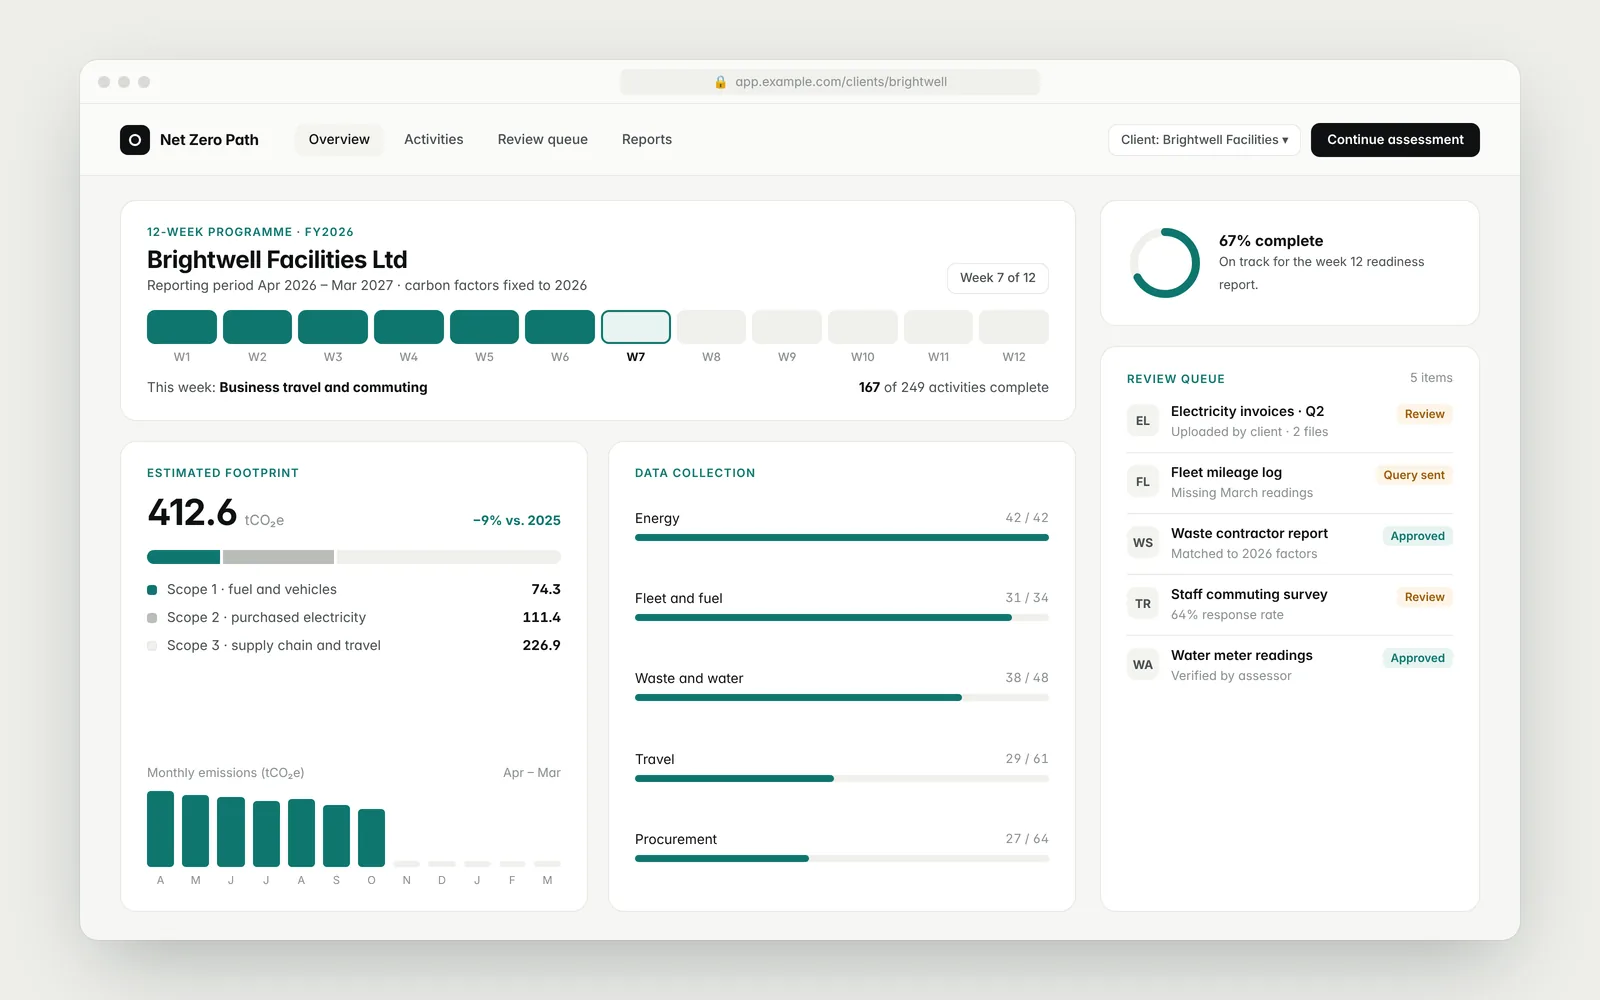1600x1000 pixels.
Task: Click the Scope 3 value 226.9
Action: [541, 646]
